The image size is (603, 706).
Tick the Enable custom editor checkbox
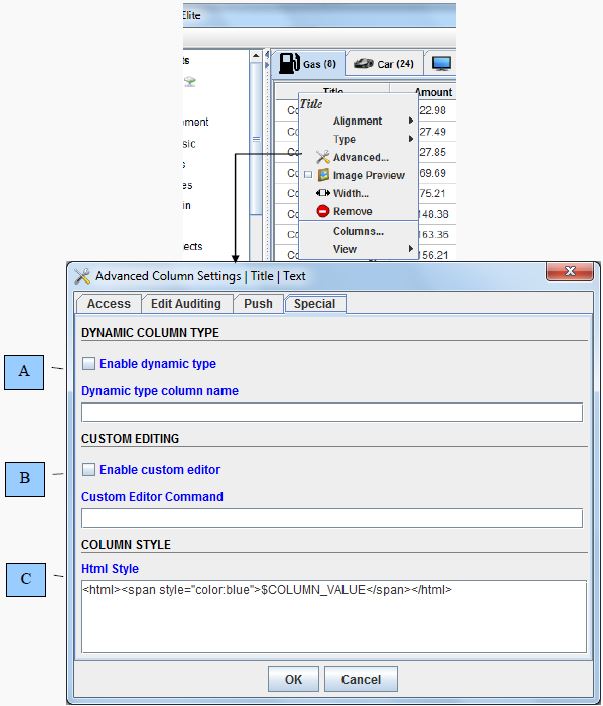pos(89,469)
